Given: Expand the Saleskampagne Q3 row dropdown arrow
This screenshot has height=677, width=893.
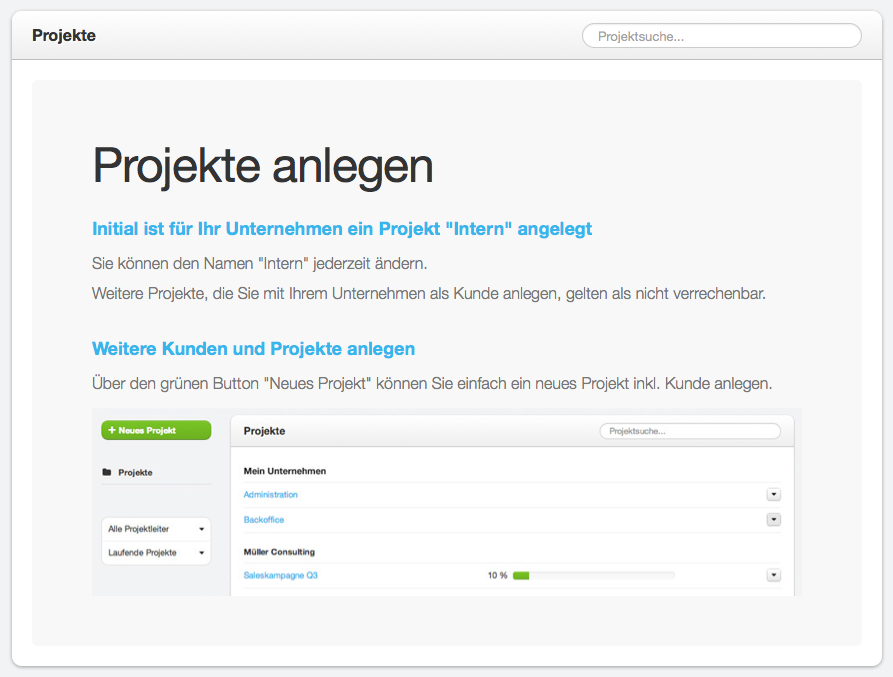Looking at the screenshot, I should pos(773,575).
